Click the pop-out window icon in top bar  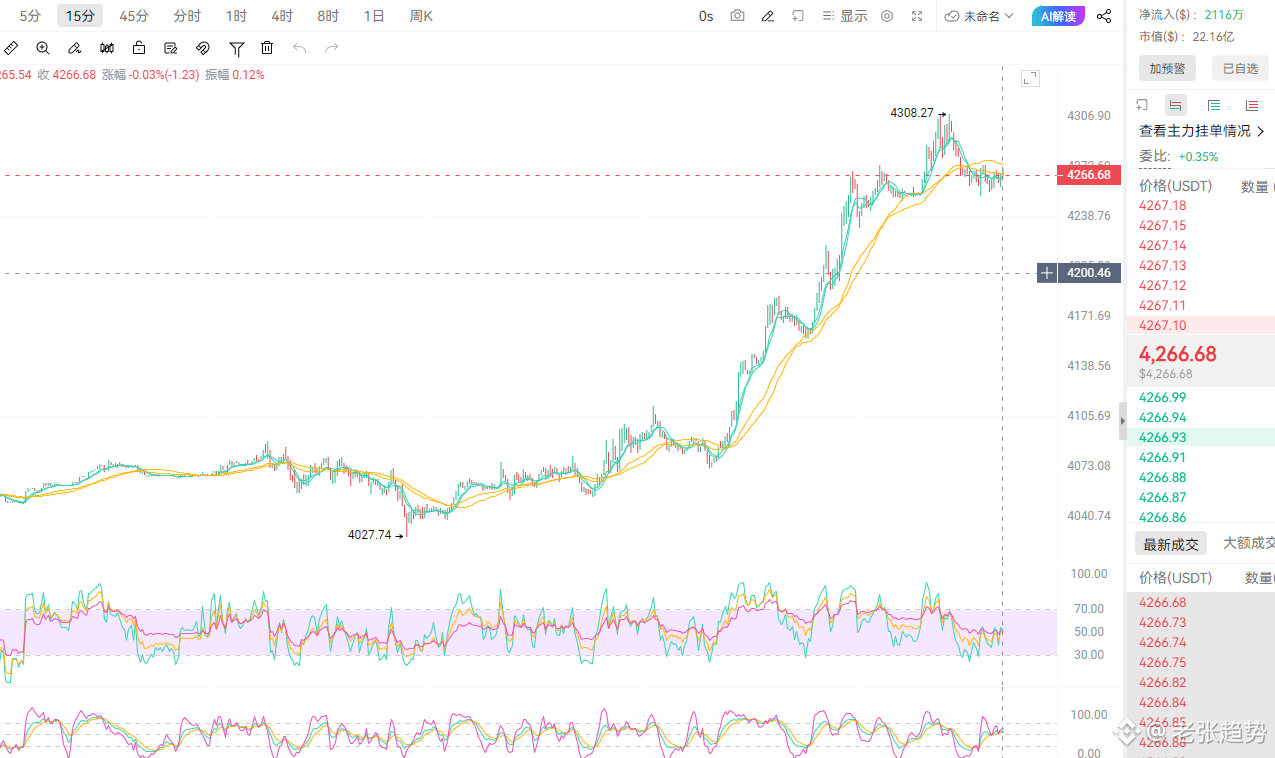pyautogui.click(x=798, y=16)
